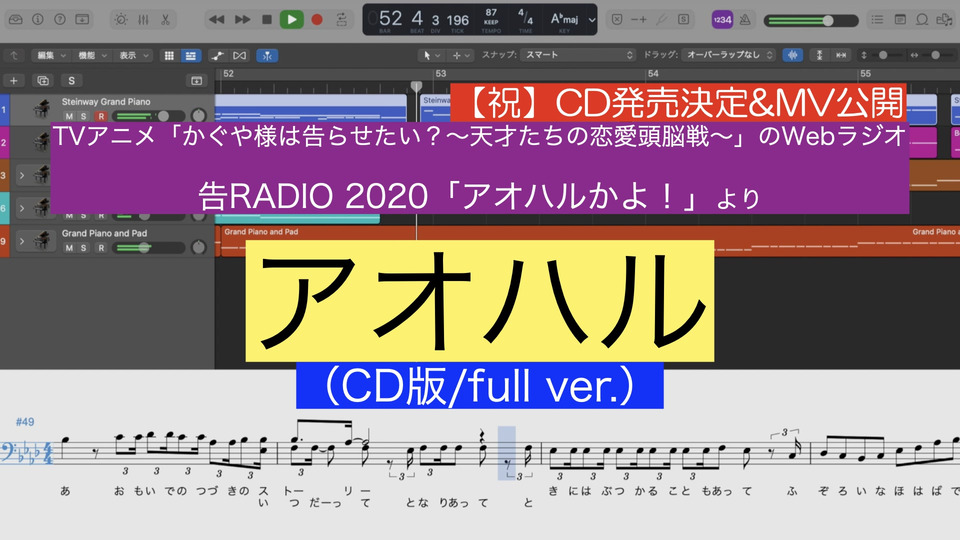Screen dimensions: 960x540
Task: Open the pointer tool menu
Action: pyautogui.click(x=432, y=55)
